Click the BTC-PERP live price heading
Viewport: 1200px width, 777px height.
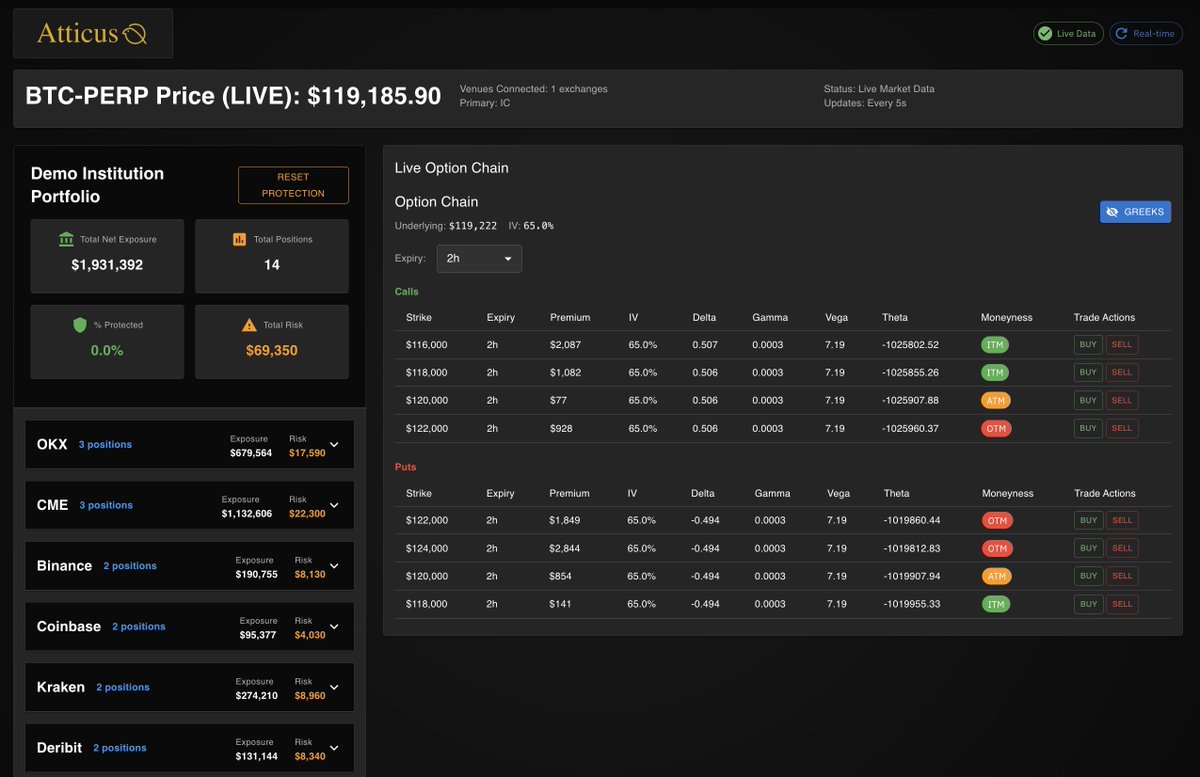(233, 96)
